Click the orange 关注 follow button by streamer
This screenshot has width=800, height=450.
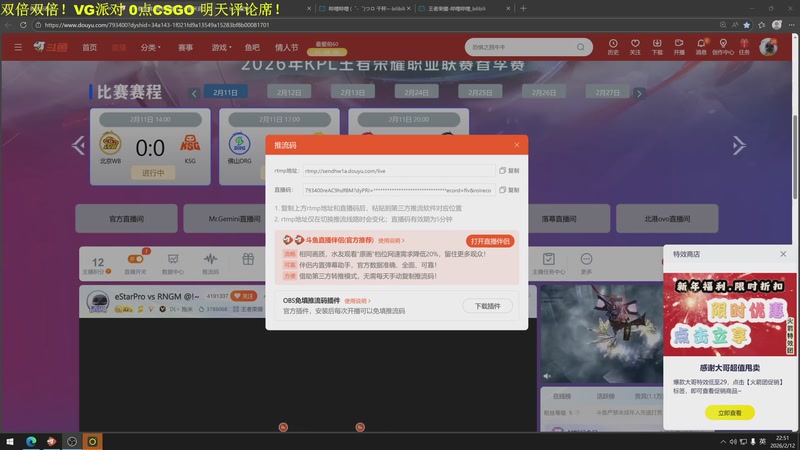click(244, 296)
